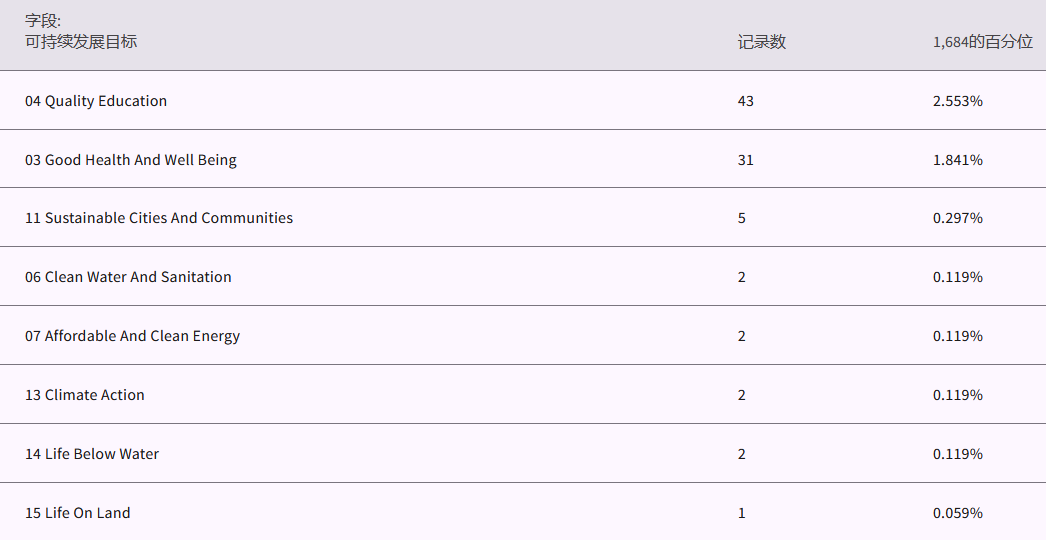Click the "1,684的百分位" column header

point(982,42)
